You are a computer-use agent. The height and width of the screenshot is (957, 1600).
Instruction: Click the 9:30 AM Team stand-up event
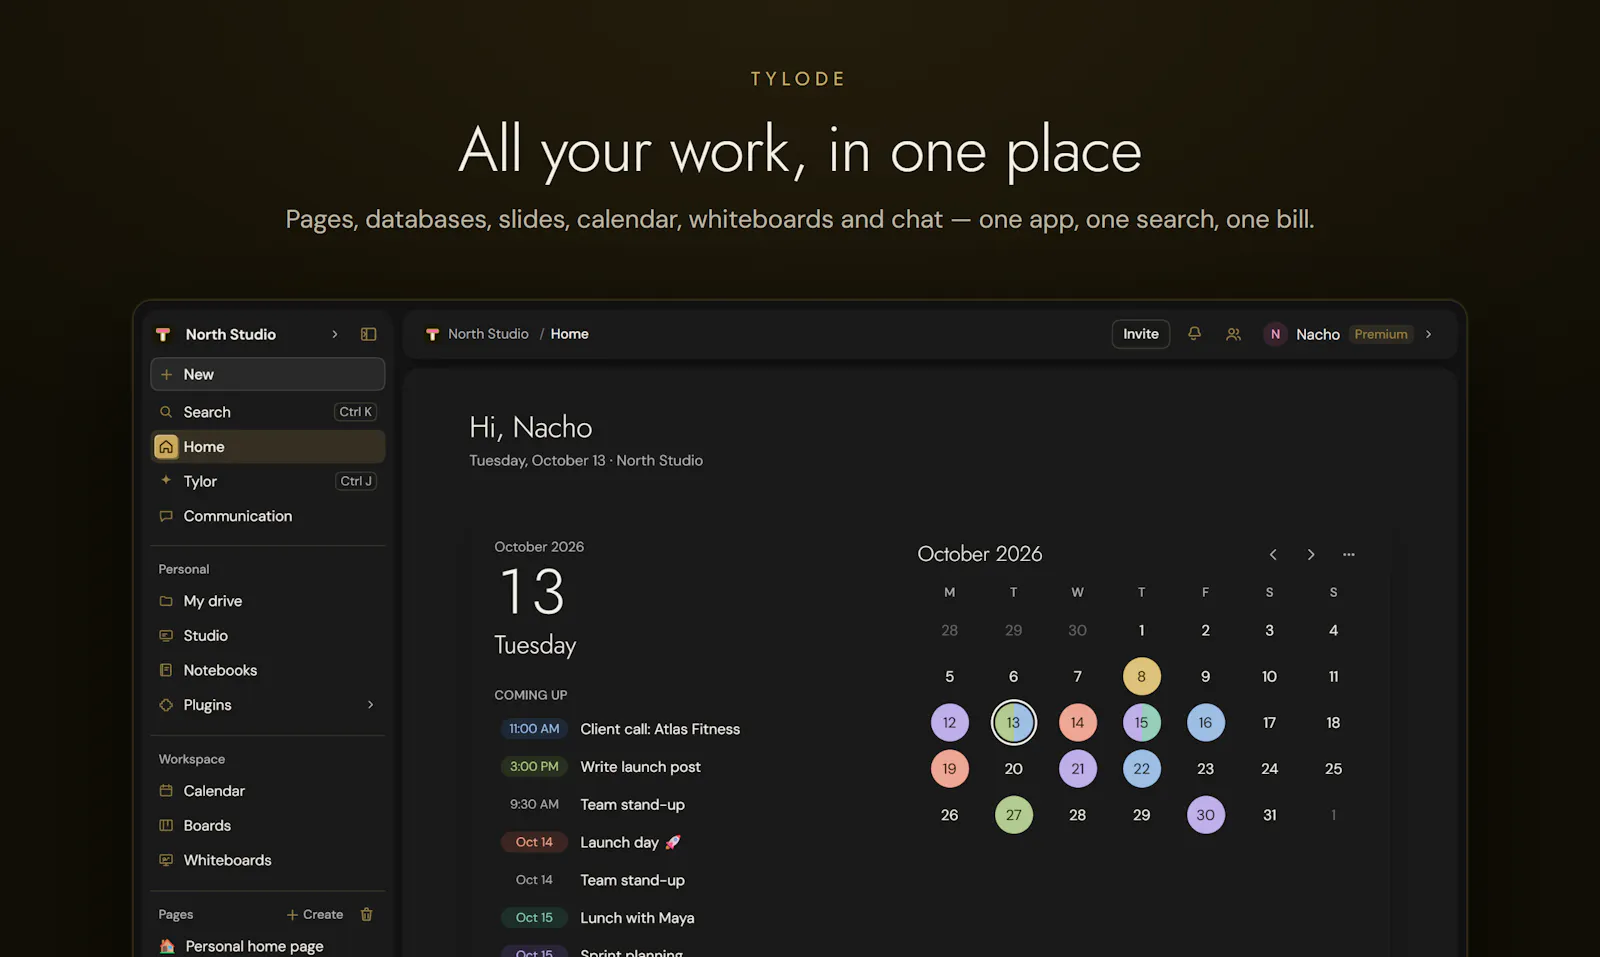point(632,805)
